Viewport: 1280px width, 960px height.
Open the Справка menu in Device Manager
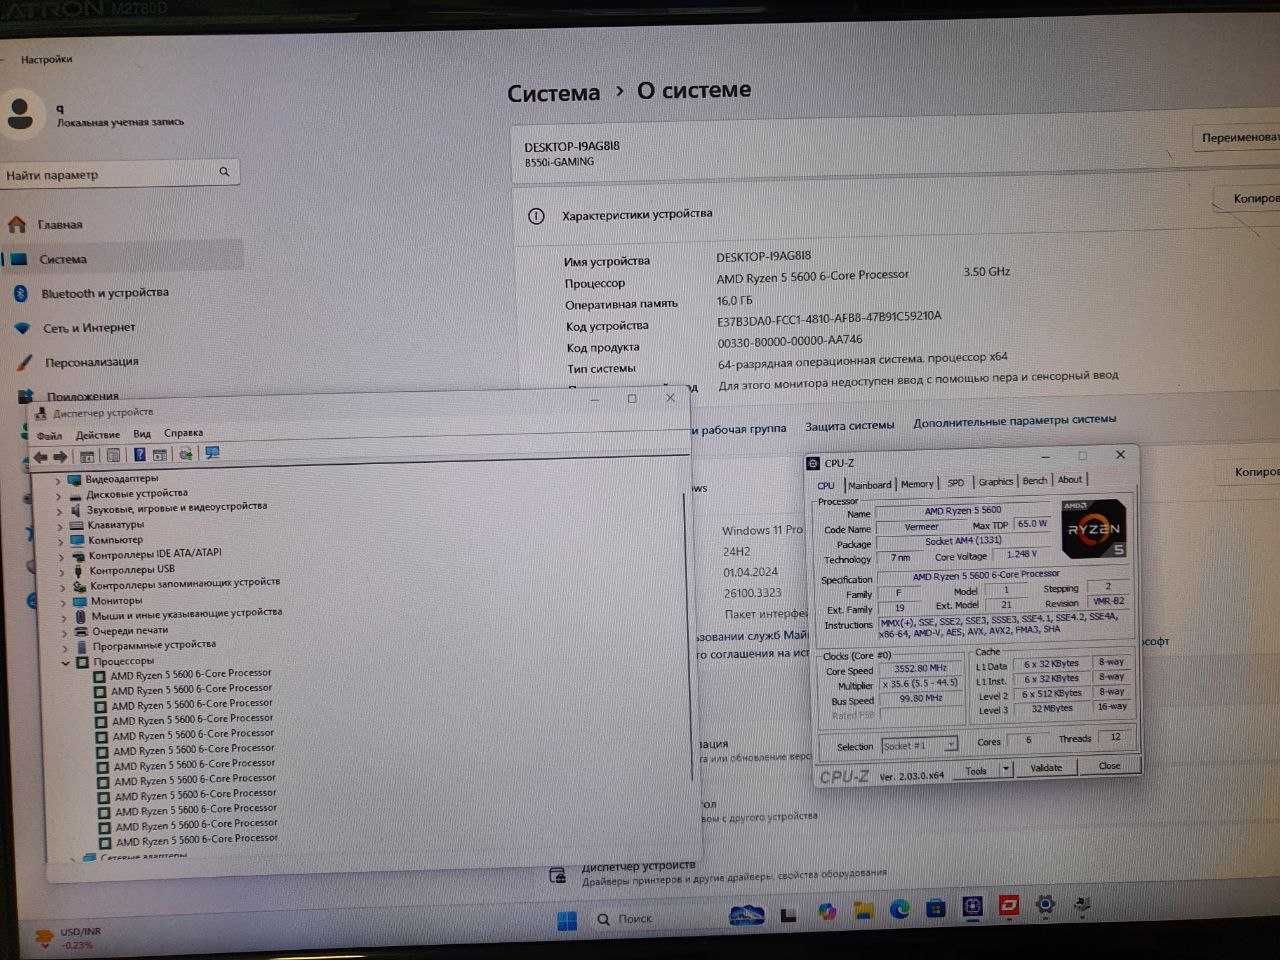(183, 433)
